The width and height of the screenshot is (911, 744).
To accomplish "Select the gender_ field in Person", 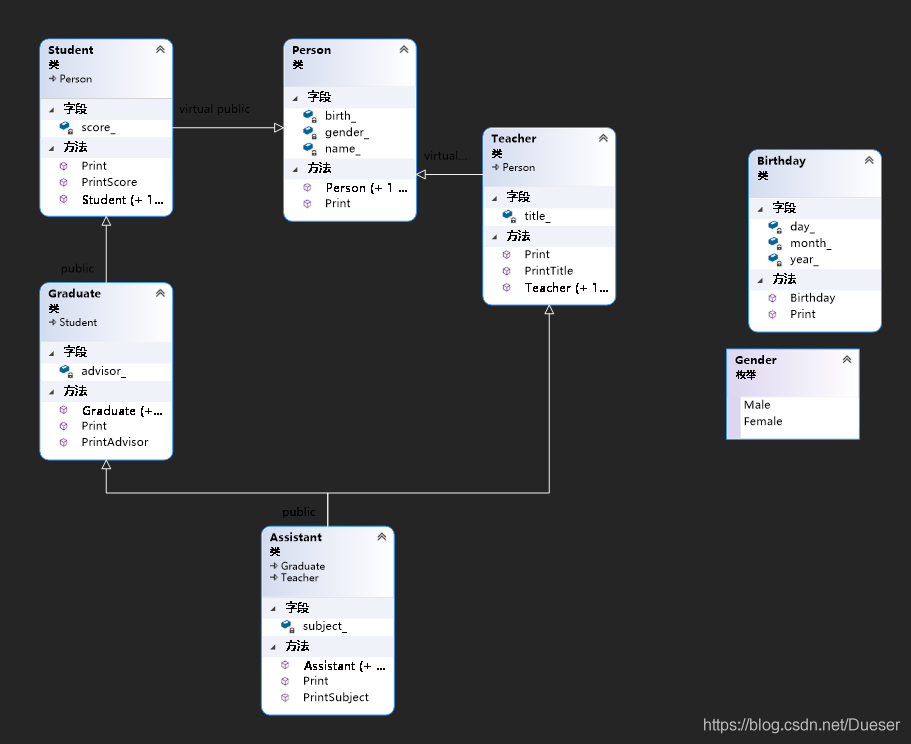I will coord(346,132).
